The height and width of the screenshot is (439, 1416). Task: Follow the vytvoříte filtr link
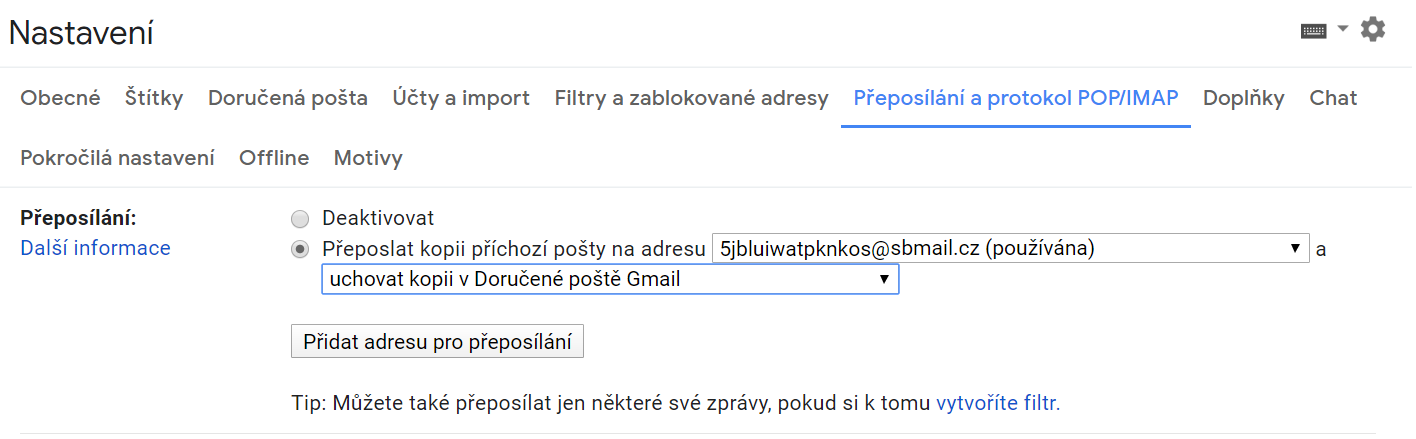[998, 403]
